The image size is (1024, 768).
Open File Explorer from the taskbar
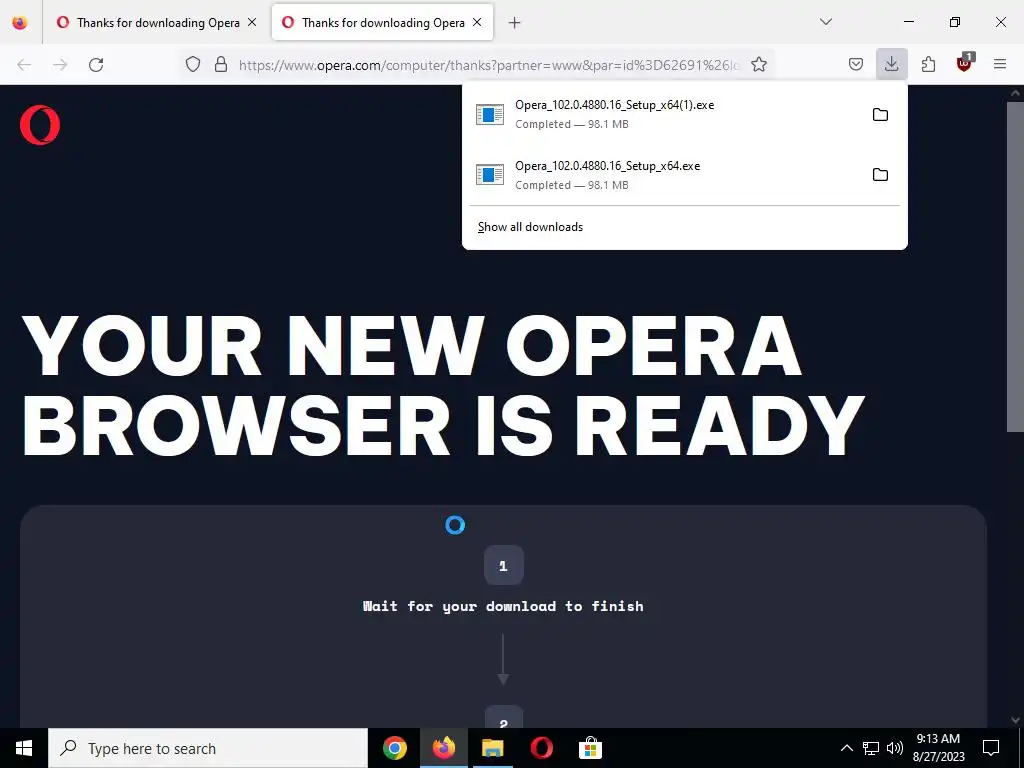click(x=492, y=748)
